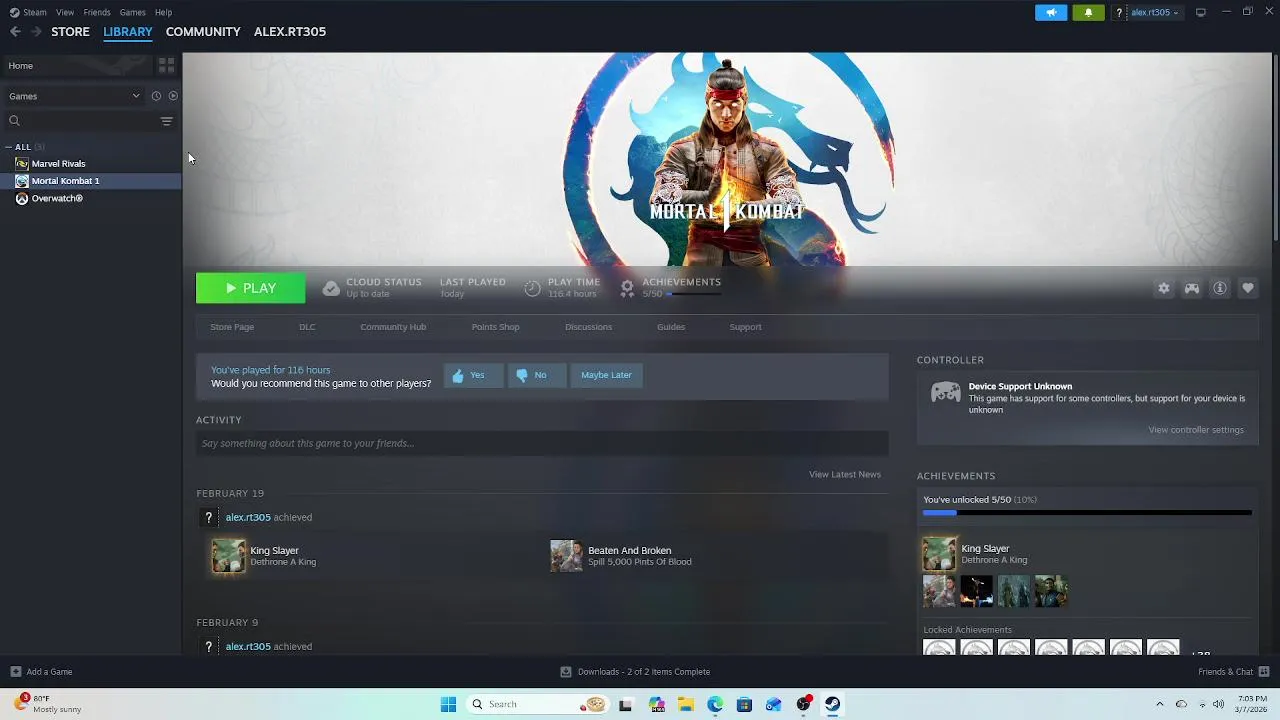Open the View menu
Image resolution: width=1280 pixels, height=720 pixels.
65,12
